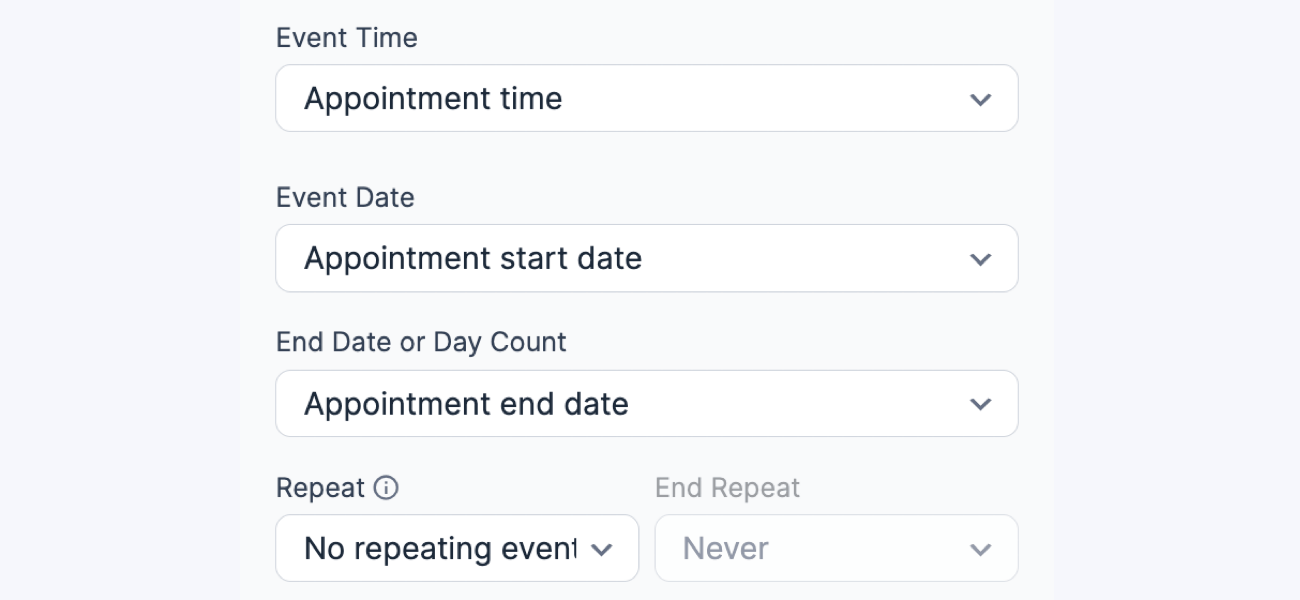Click the chevron on the Event Time dropdown

[980, 98]
